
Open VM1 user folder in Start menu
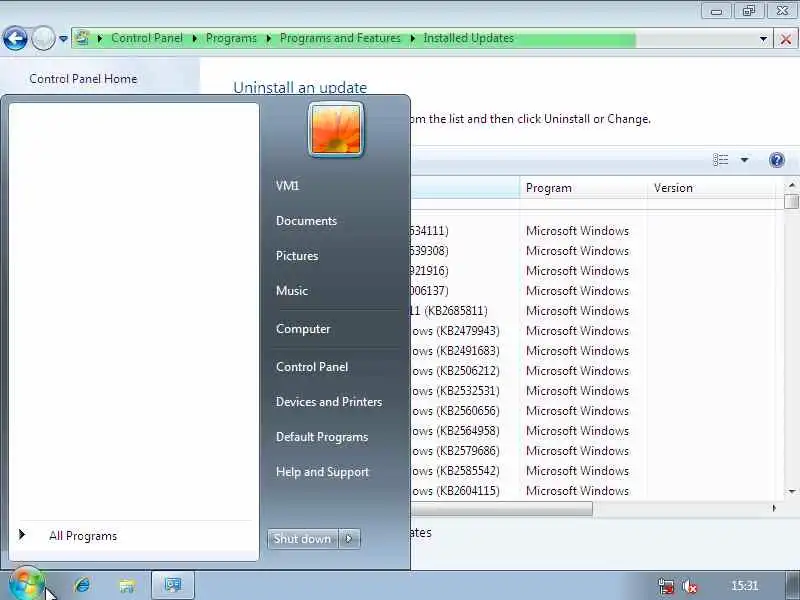click(x=287, y=186)
